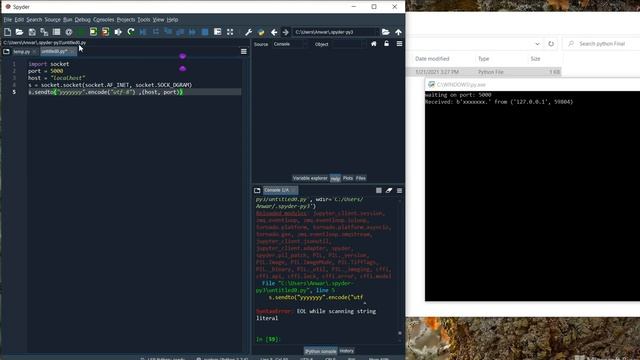Go back with left arrow icon
This screenshot has height=360, width=640.
(x=274, y=32)
